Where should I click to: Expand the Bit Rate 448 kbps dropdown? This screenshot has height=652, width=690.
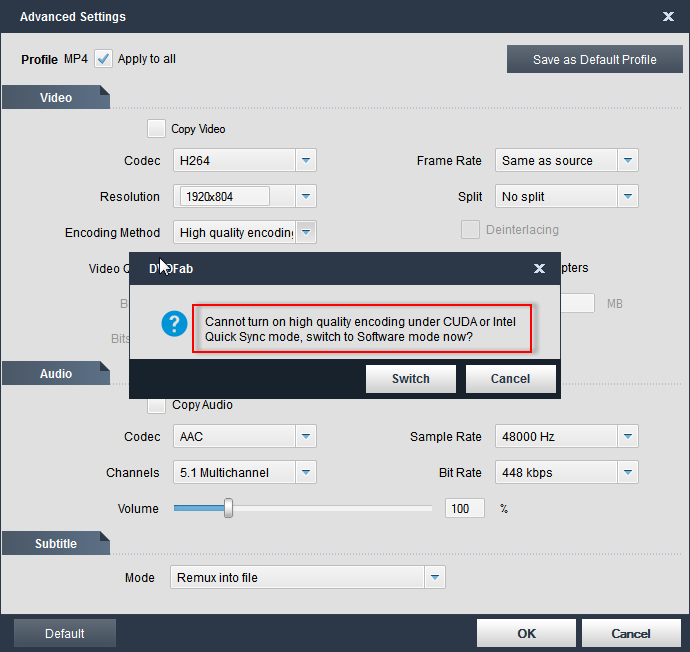pos(627,472)
